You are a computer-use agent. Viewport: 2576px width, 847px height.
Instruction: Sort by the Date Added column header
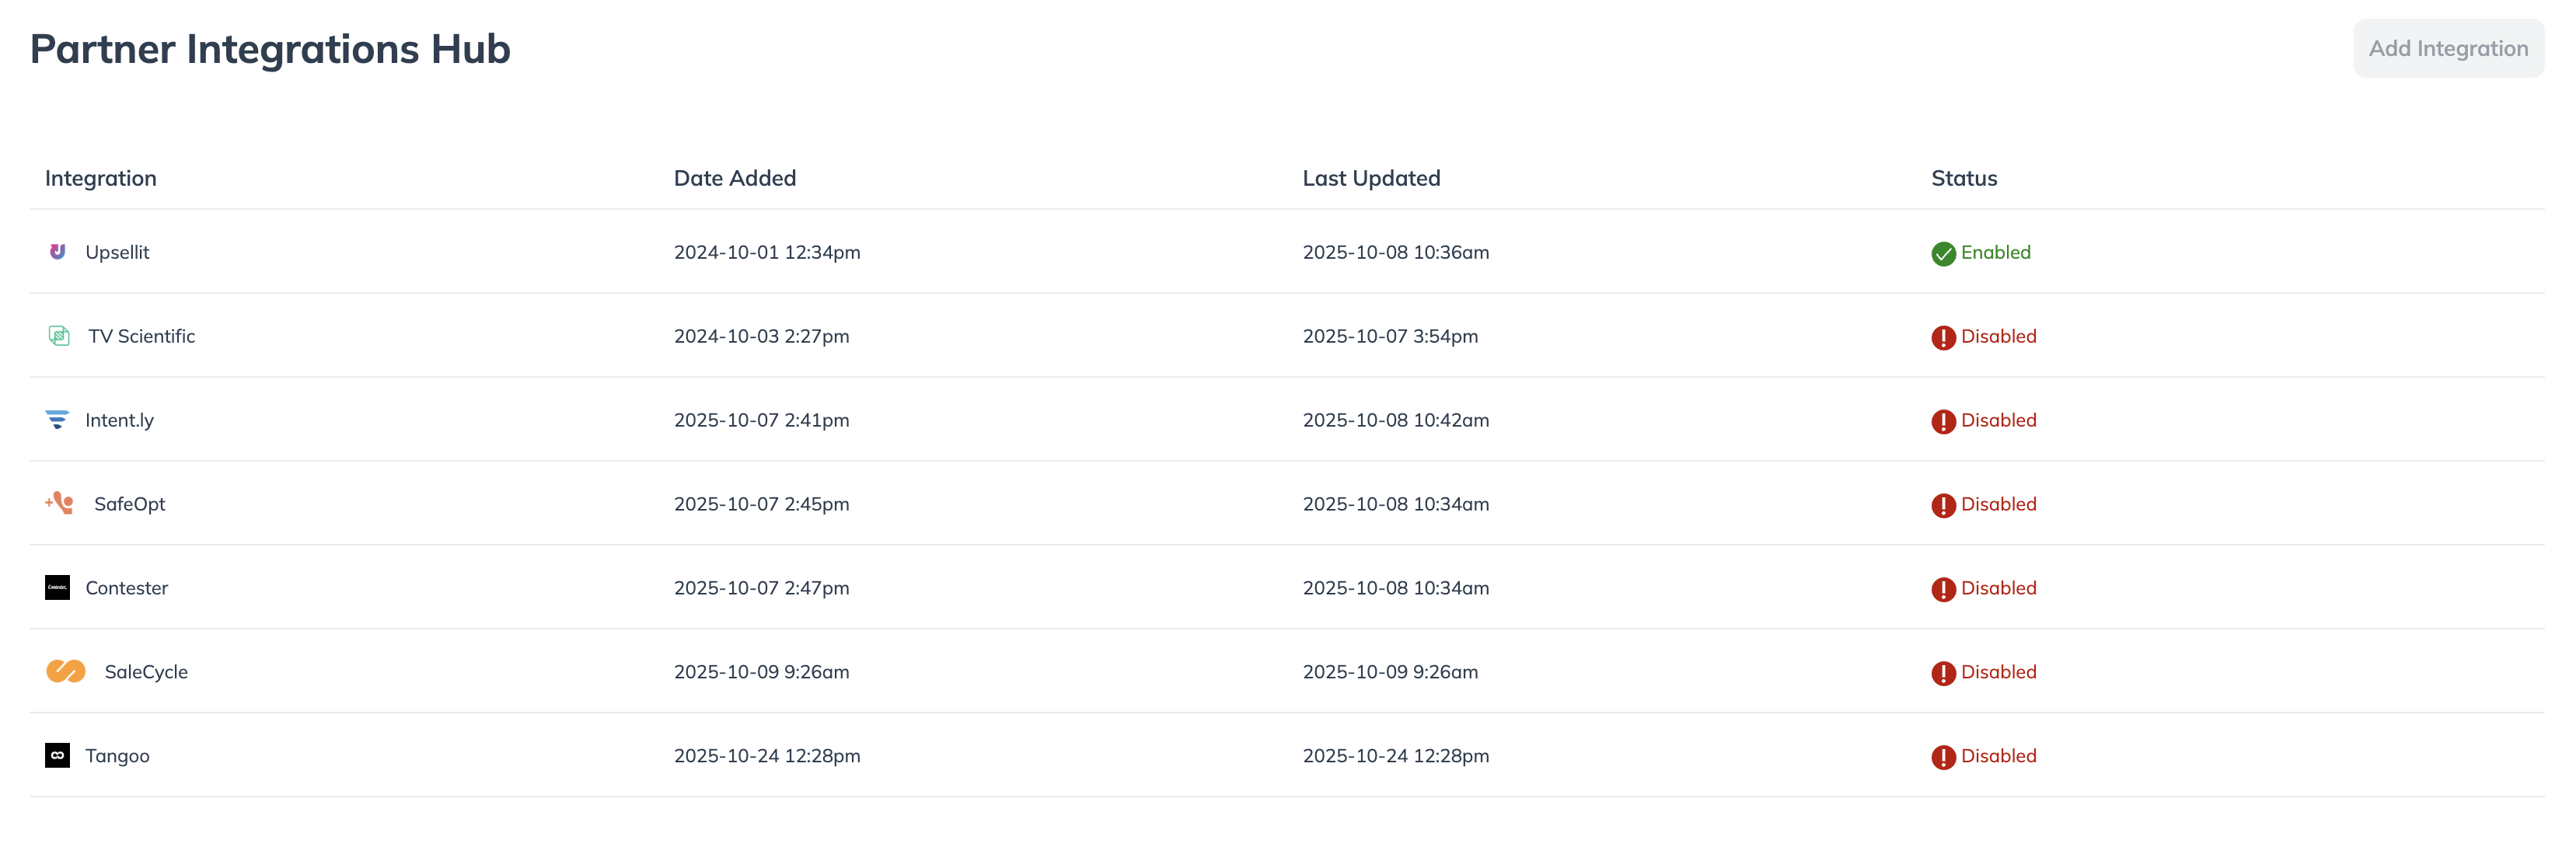pyautogui.click(x=734, y=178)
